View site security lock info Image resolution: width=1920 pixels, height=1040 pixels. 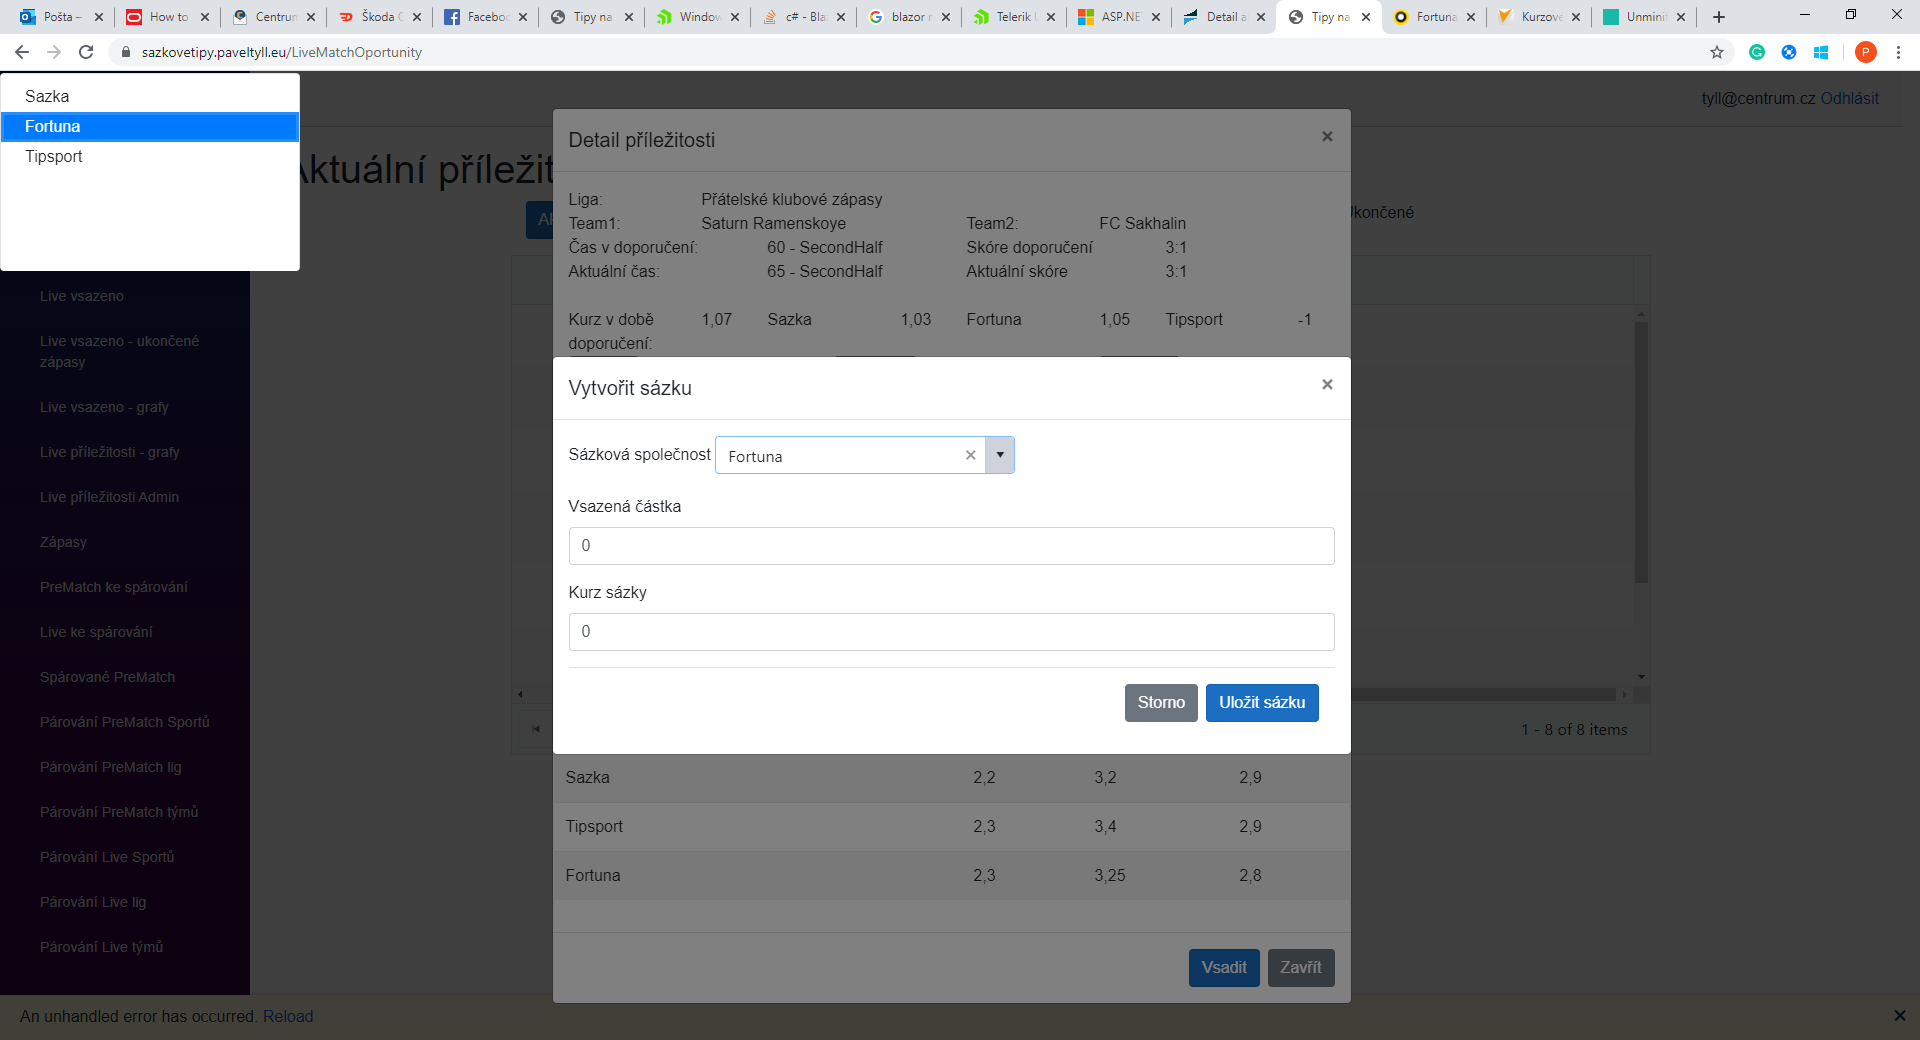(x=126, y=52)
